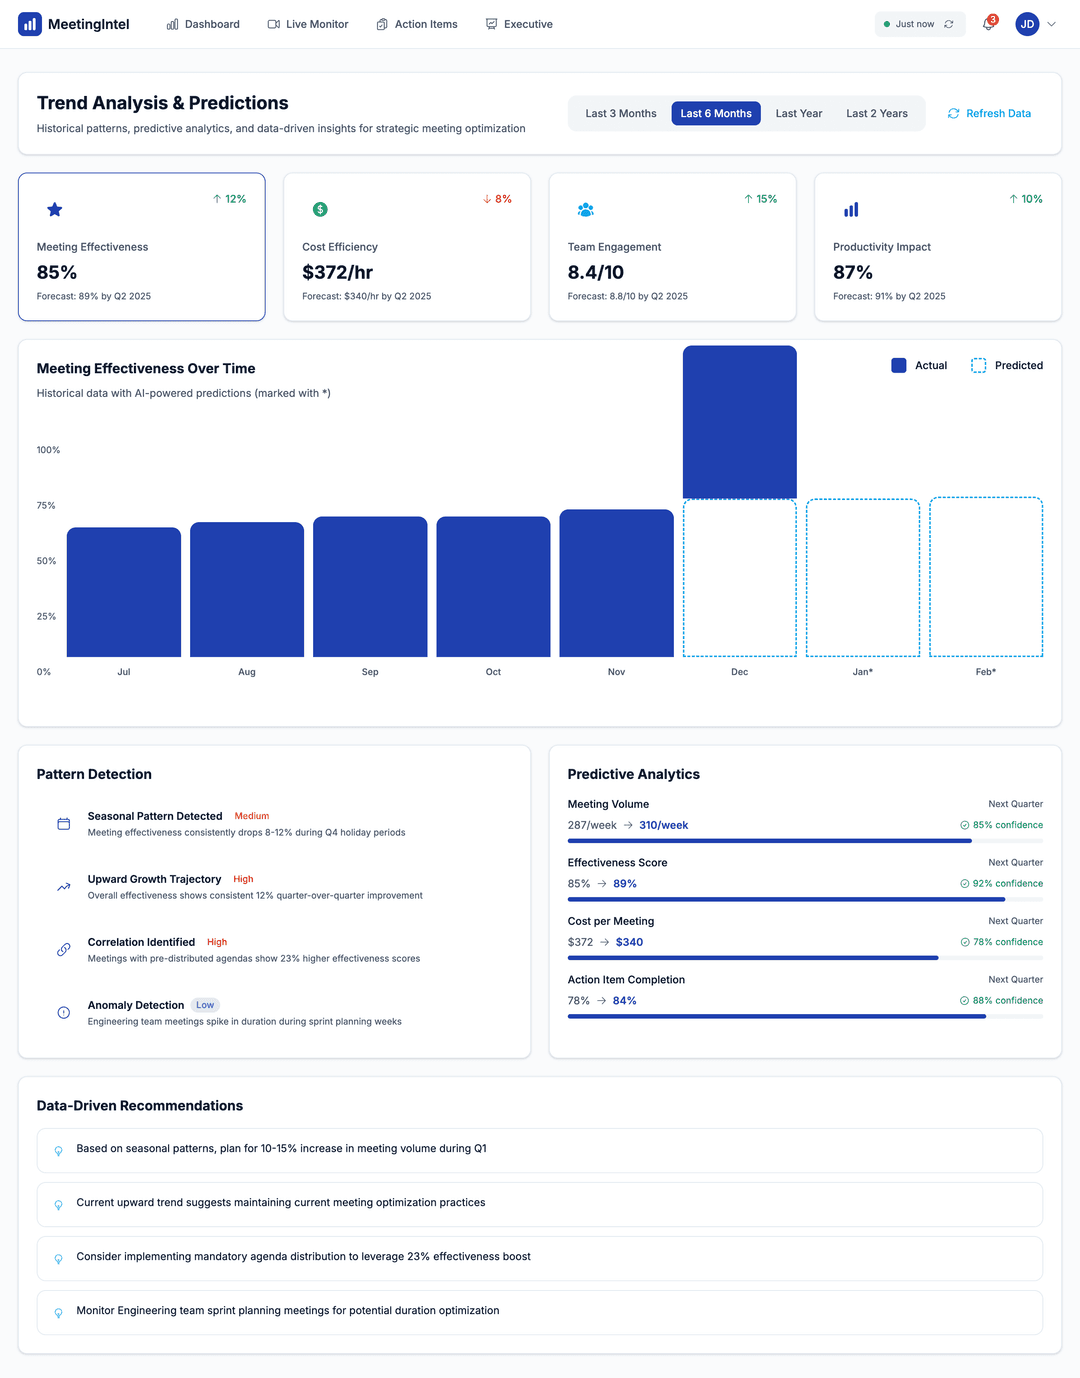
Task: Open the notifications bell
Action: pos(988,24)
